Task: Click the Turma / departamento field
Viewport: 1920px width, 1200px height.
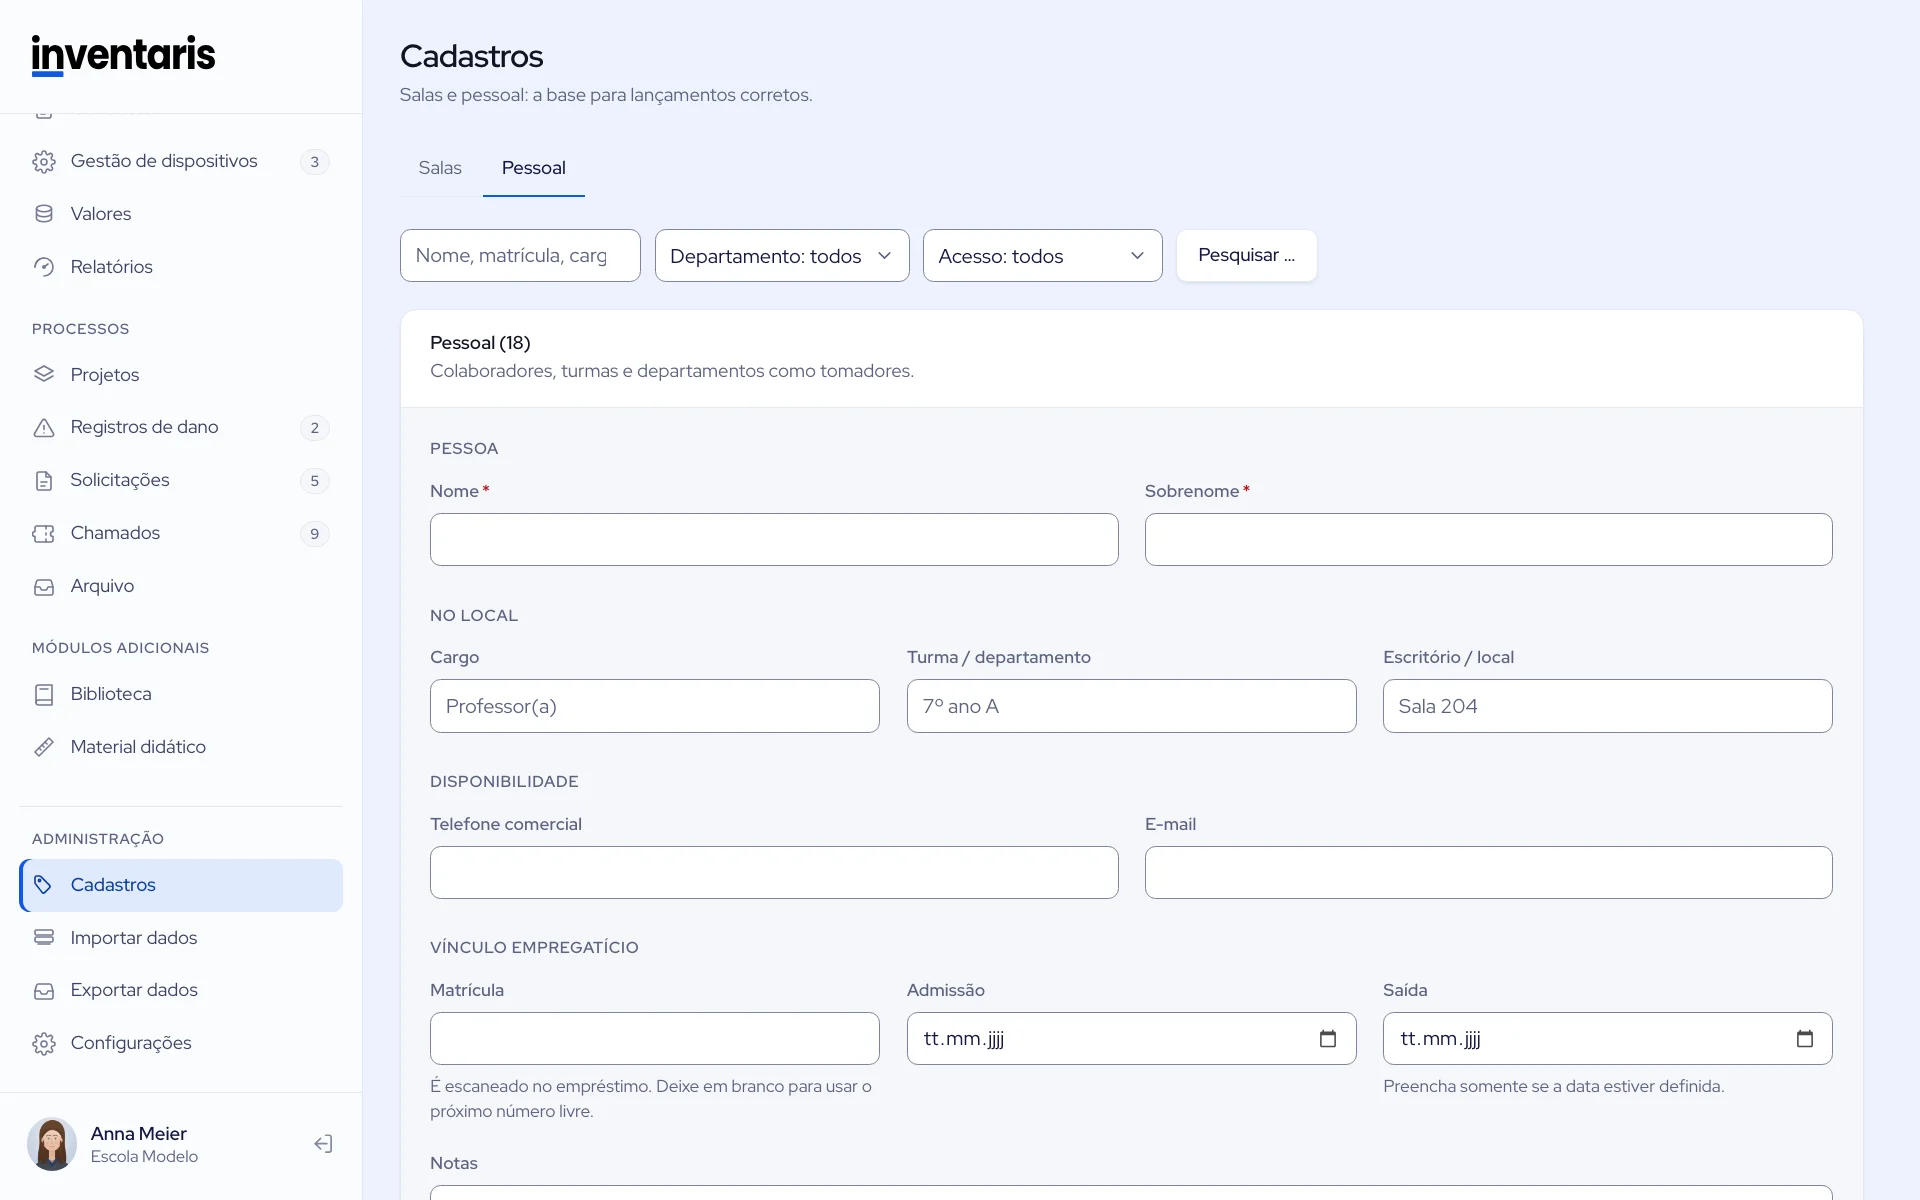Action: click(x=1131, y=706)
